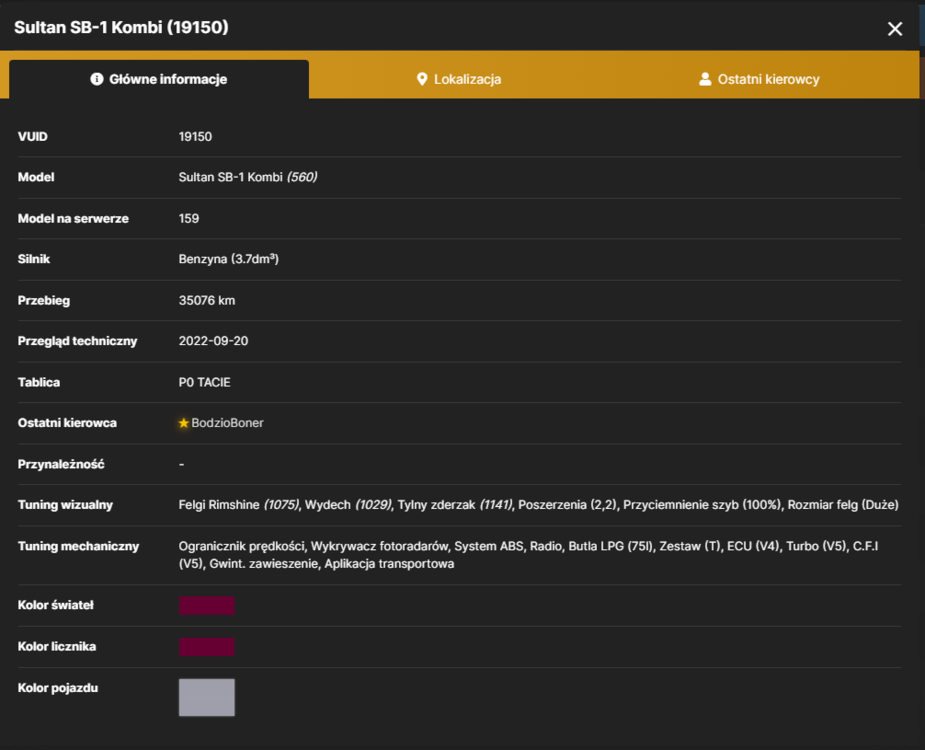Click the mileage value 35076 km
Image resolution: width=925 pixels, height=750 pixels.
pos(207,300)
